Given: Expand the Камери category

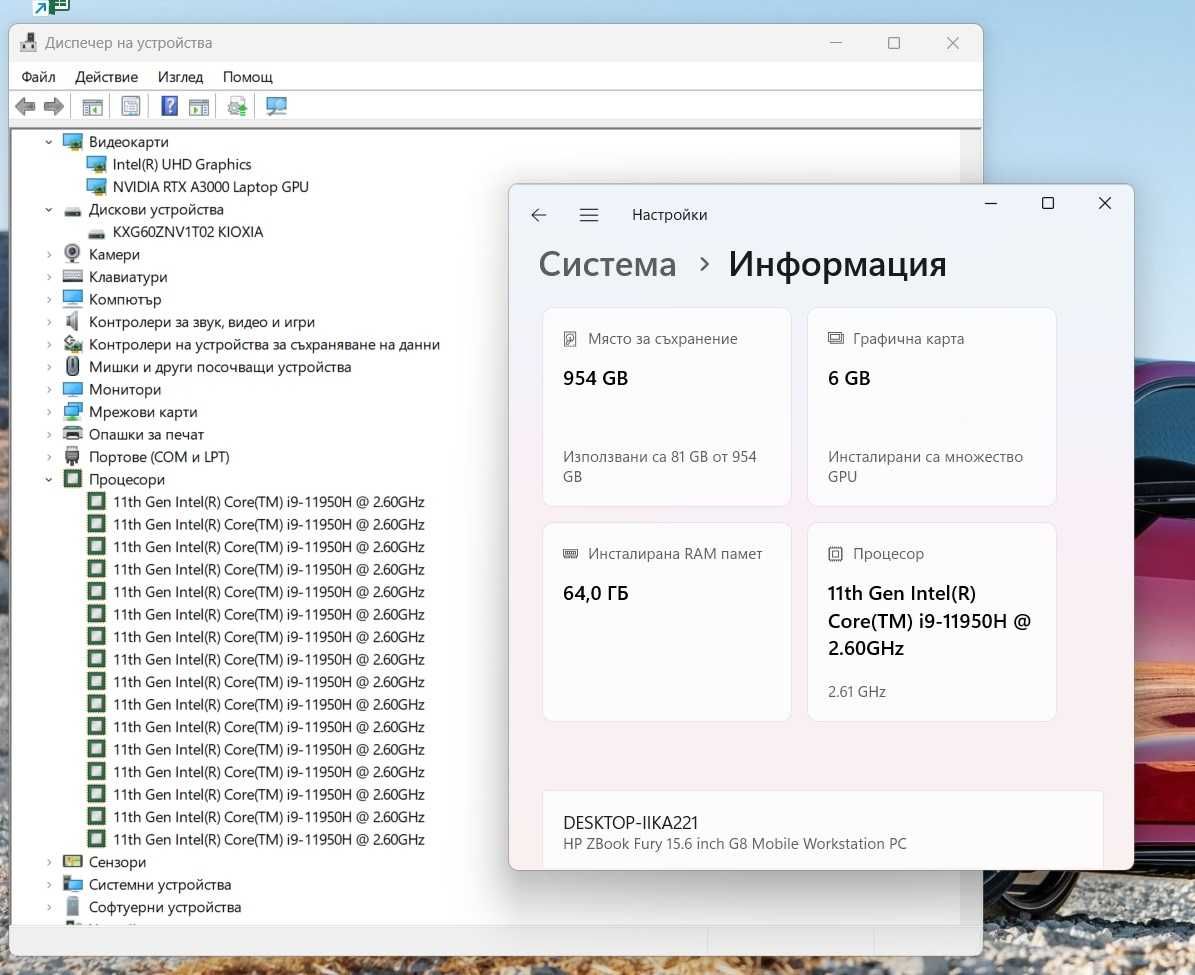Looking at the screenshot, I should coord(49,255).
